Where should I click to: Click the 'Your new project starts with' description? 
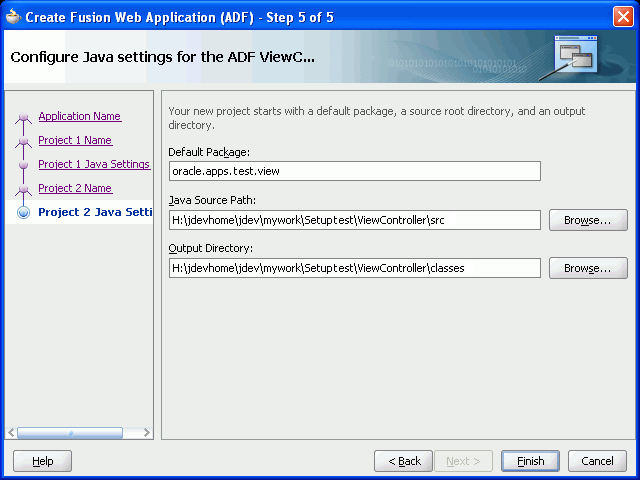(377, 118)
